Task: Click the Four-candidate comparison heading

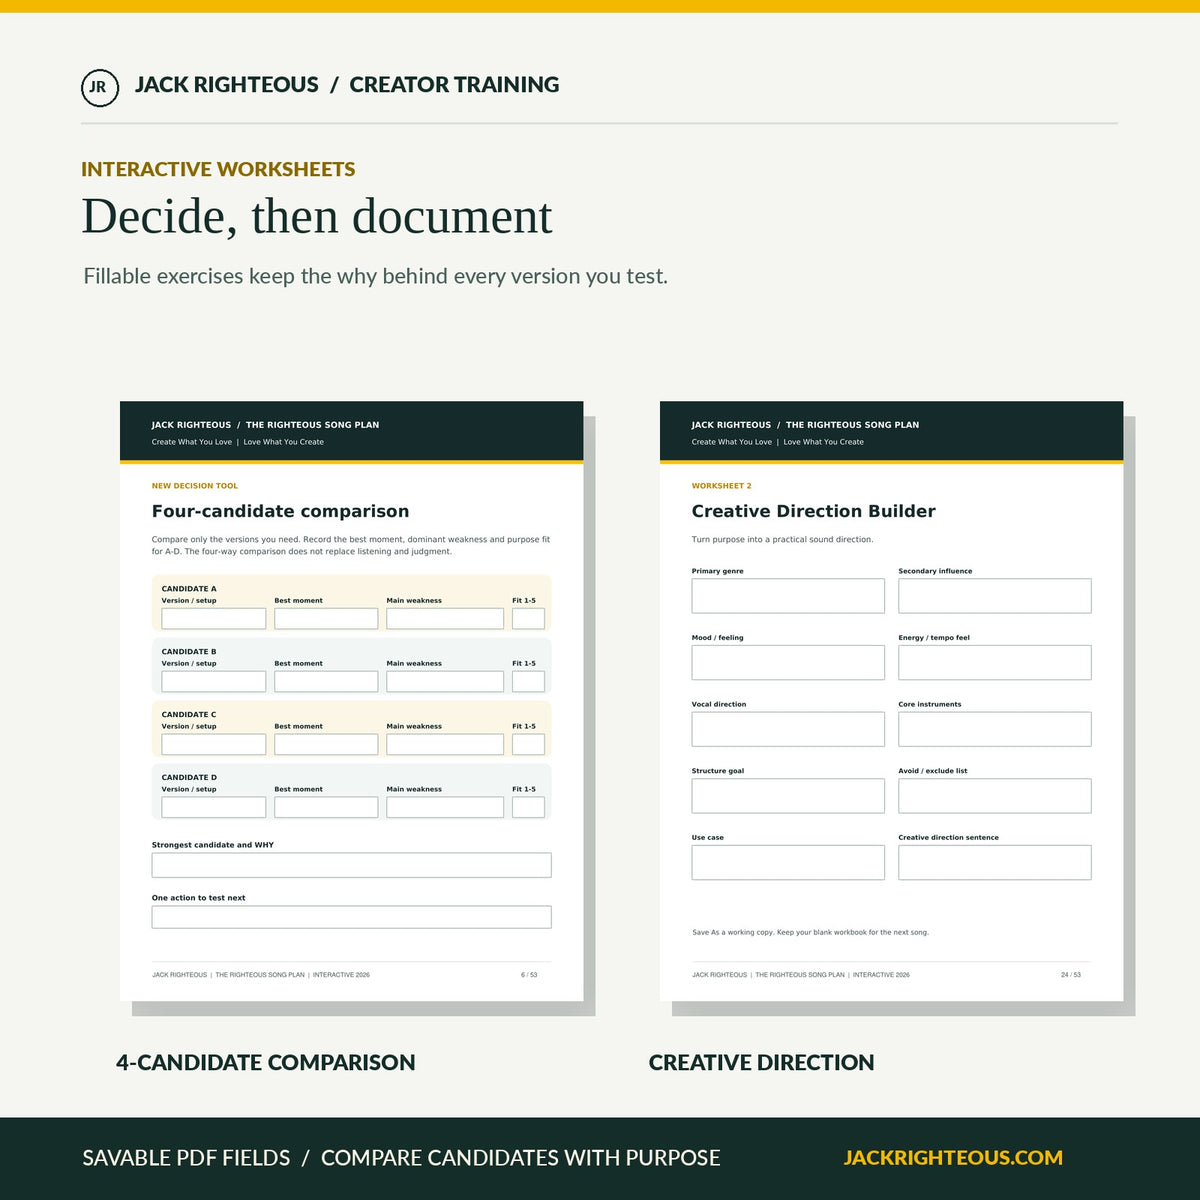Action: pyautogui.click(x=280, y=511)
